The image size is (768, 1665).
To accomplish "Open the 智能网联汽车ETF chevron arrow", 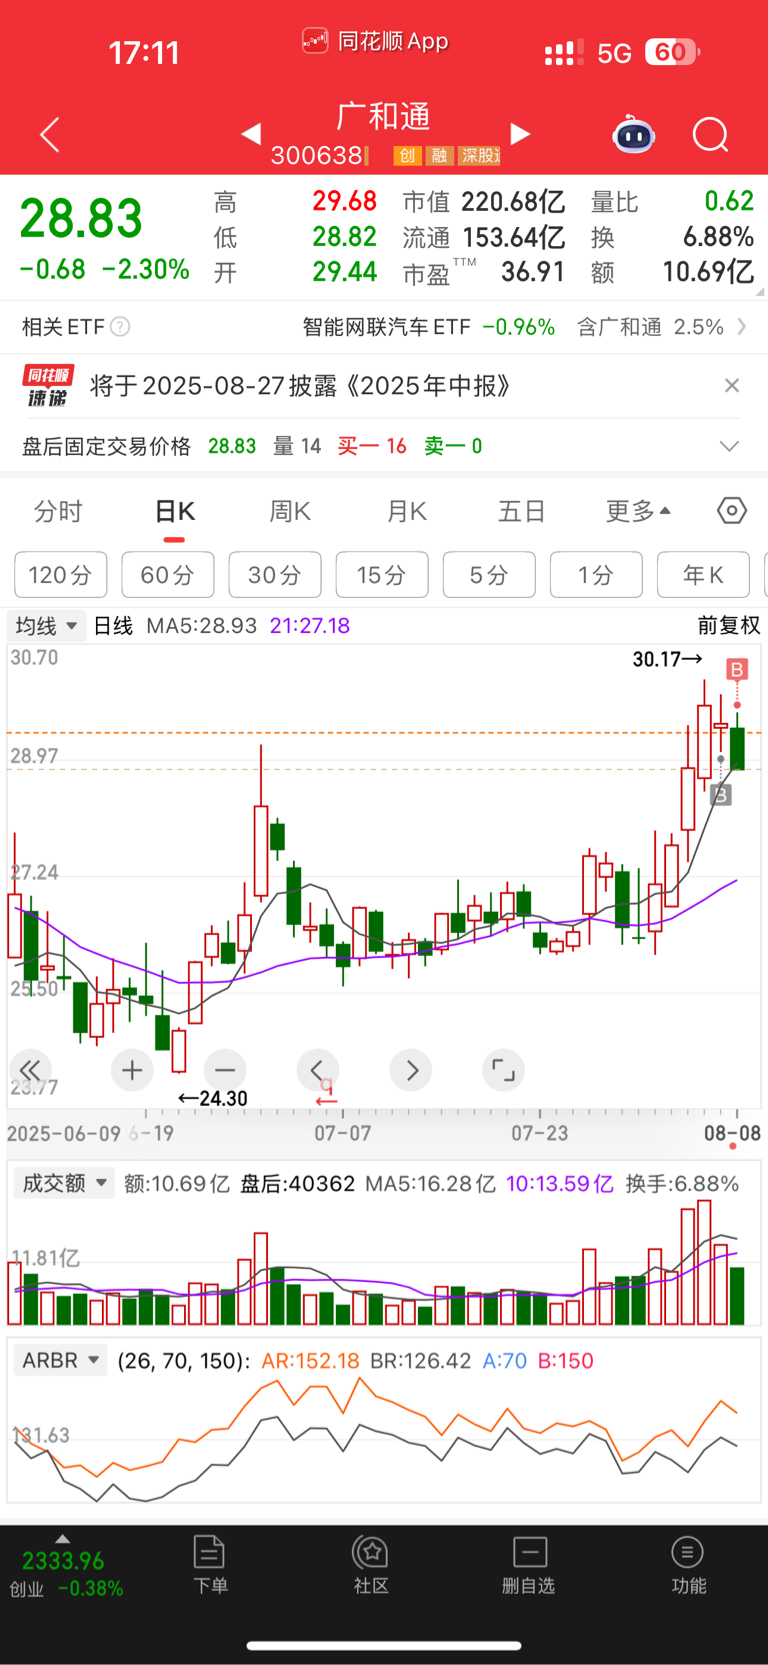I will tap(742, 327).
